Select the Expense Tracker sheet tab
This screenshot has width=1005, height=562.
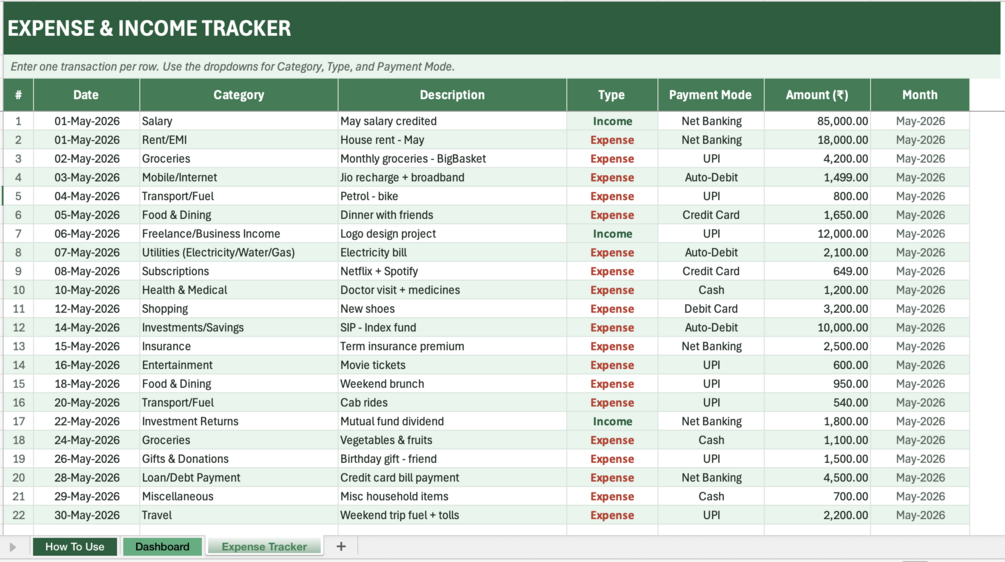(264, 547)
